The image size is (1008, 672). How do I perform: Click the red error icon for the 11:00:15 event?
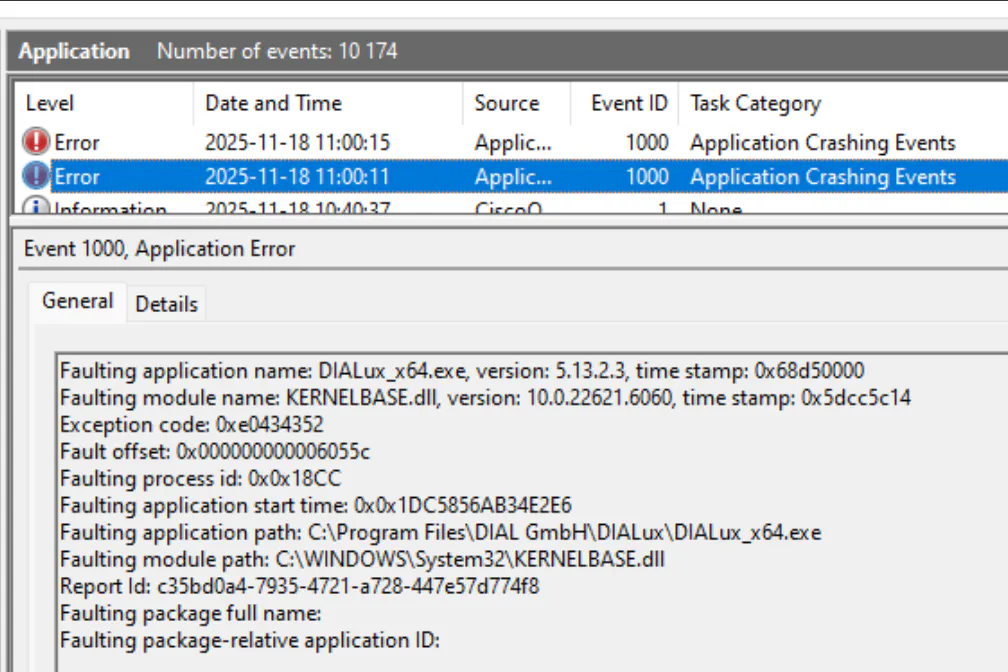click(x=36, y=141)
